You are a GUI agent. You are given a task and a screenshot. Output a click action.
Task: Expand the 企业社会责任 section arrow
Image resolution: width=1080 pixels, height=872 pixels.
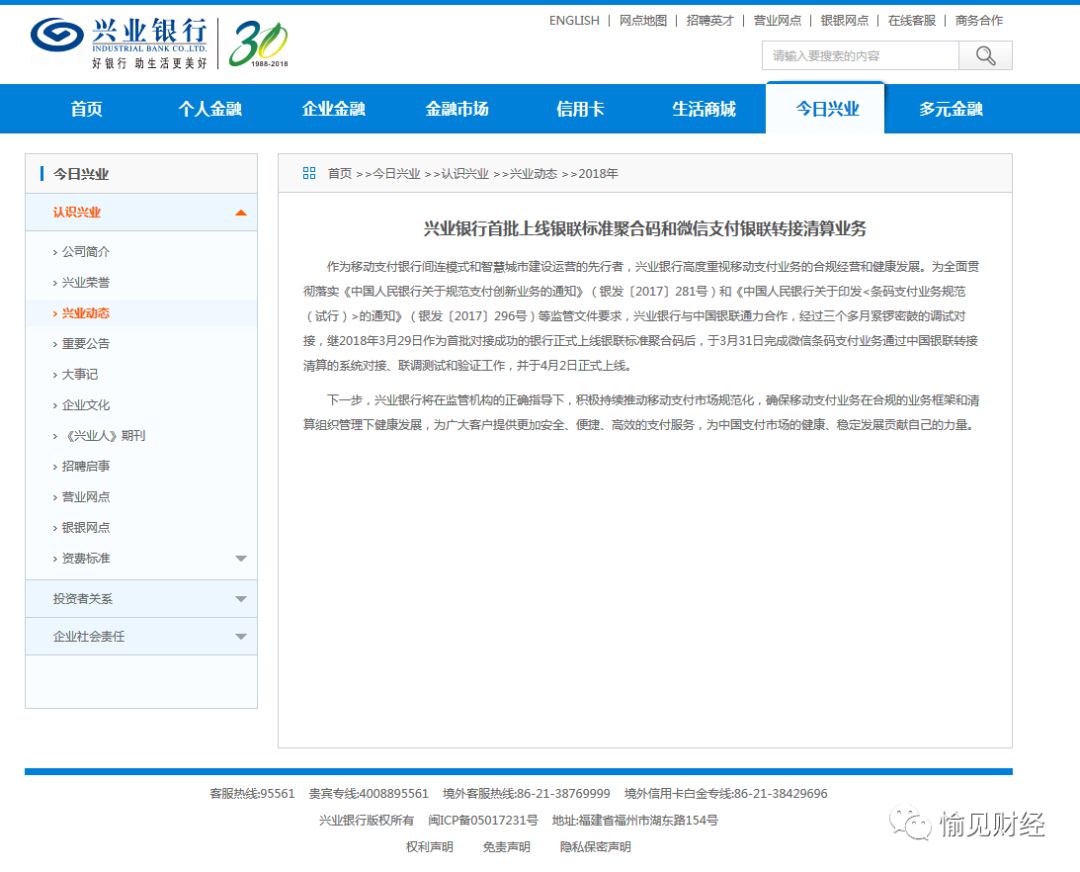click(x=240, y=636)
